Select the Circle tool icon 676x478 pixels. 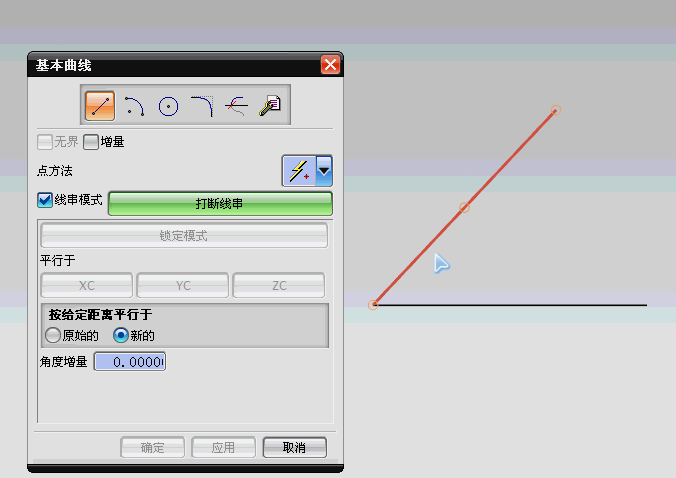168,106
